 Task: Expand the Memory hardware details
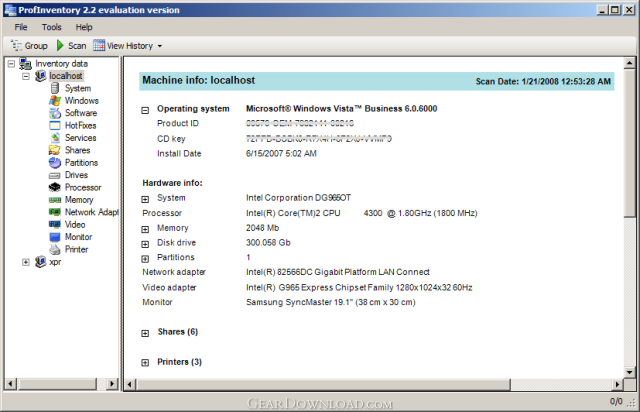coord(145,229)
